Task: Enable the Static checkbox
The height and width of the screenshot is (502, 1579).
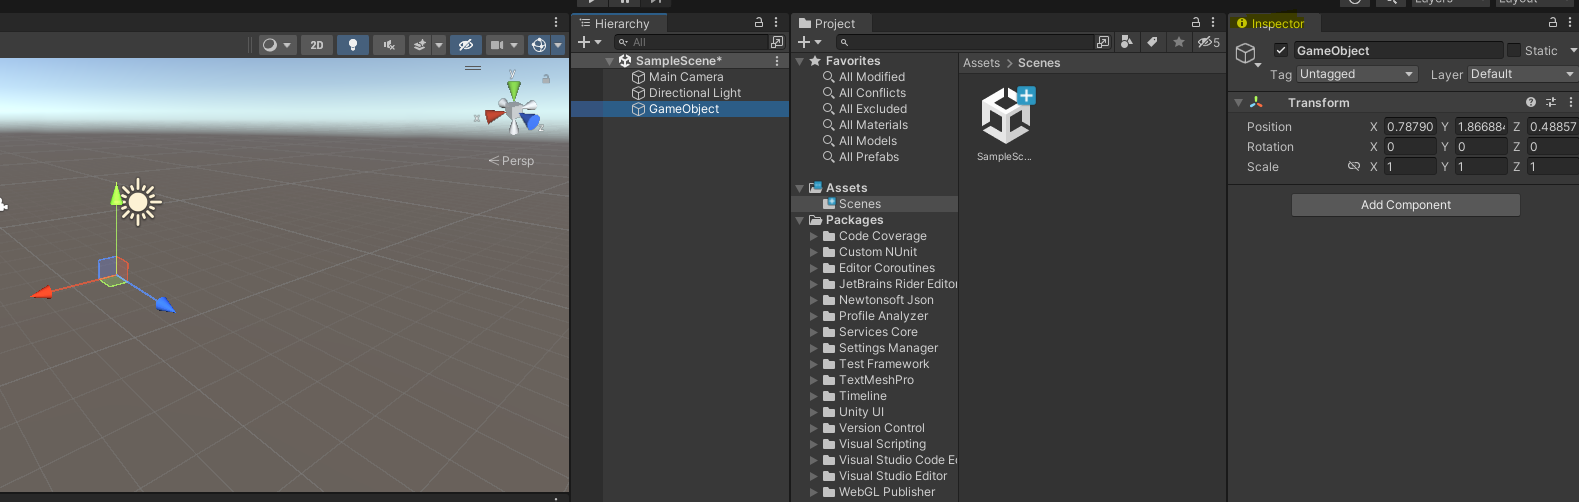Action: pos(1514,50)
